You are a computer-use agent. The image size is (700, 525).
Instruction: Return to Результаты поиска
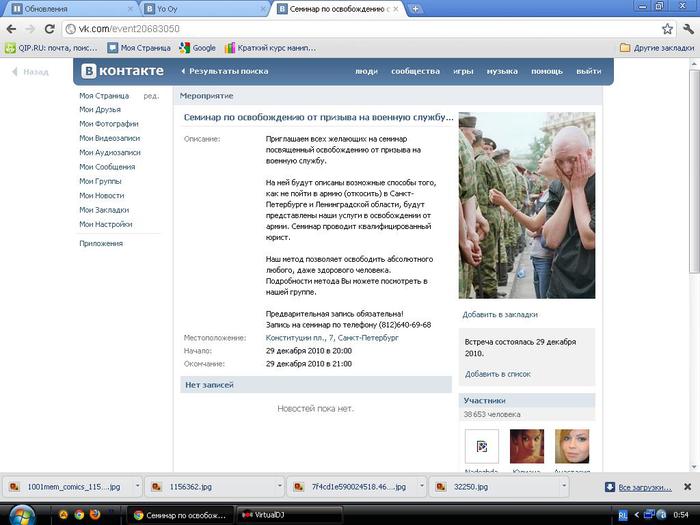(x=225, y=71)
